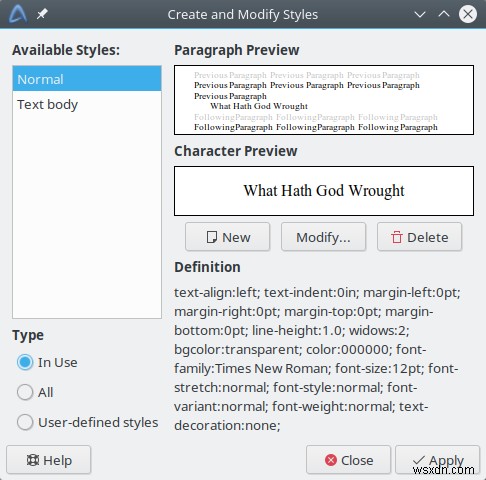Click the red X icon on Close button
The image size is (486, 480).
click(331, 460)
